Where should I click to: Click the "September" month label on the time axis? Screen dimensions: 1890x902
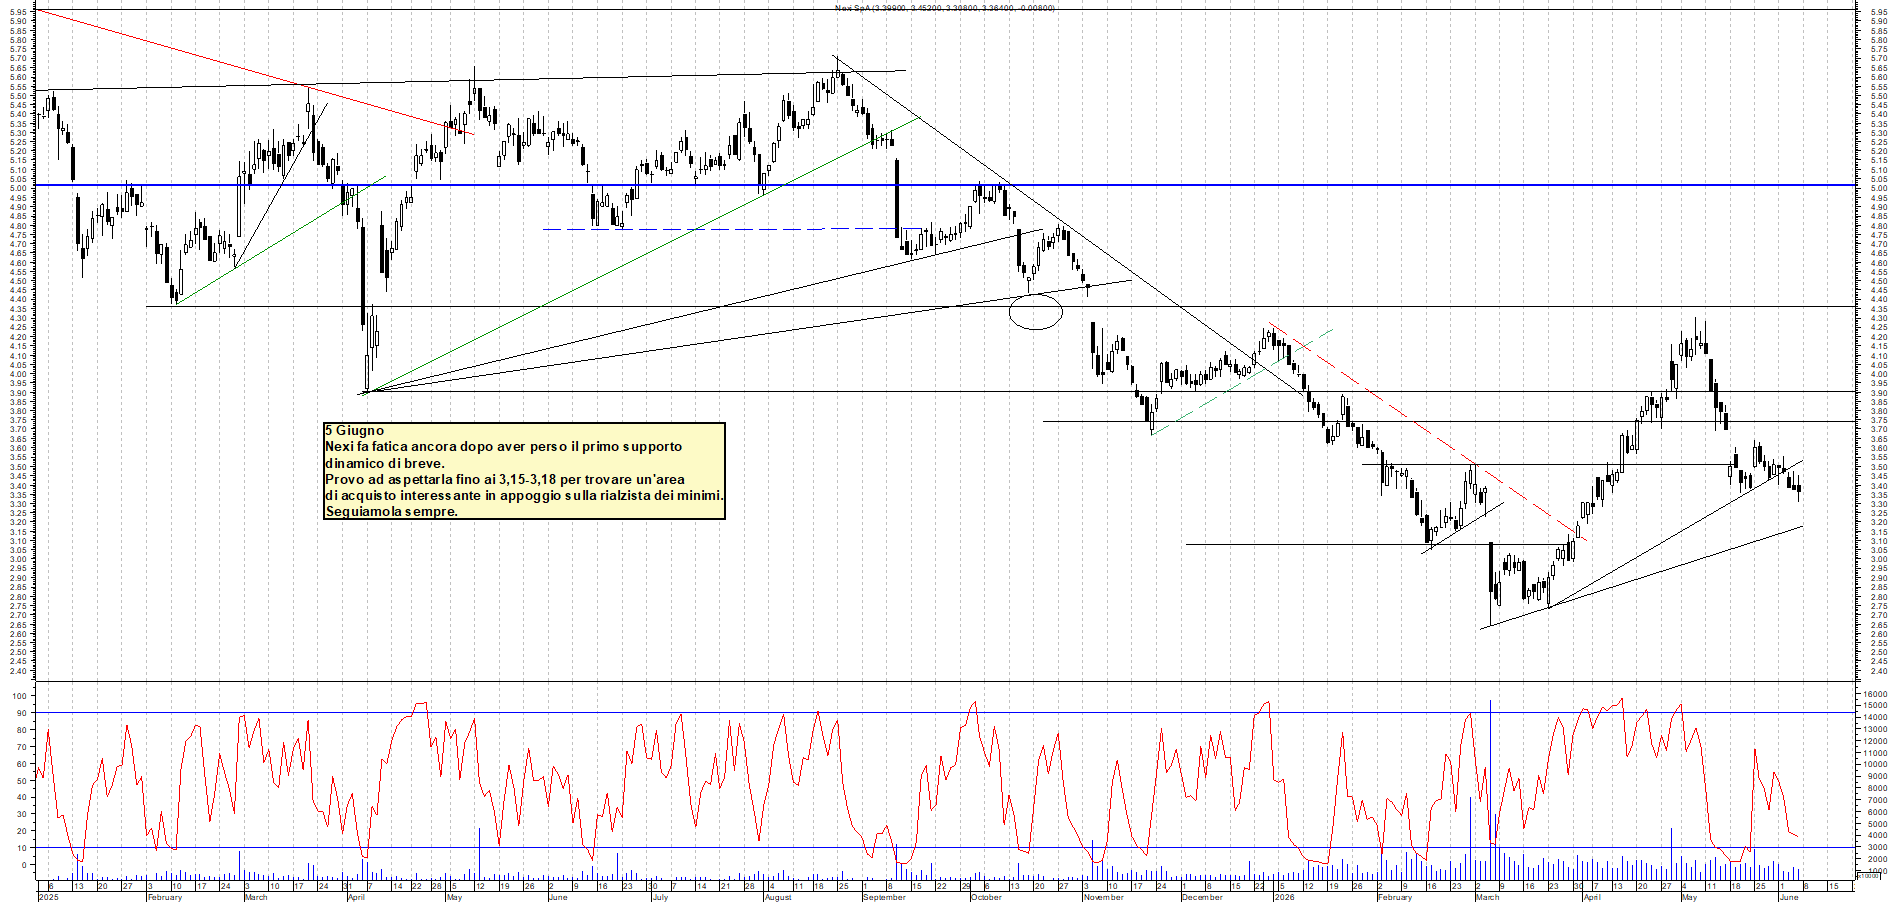[884, 897]
